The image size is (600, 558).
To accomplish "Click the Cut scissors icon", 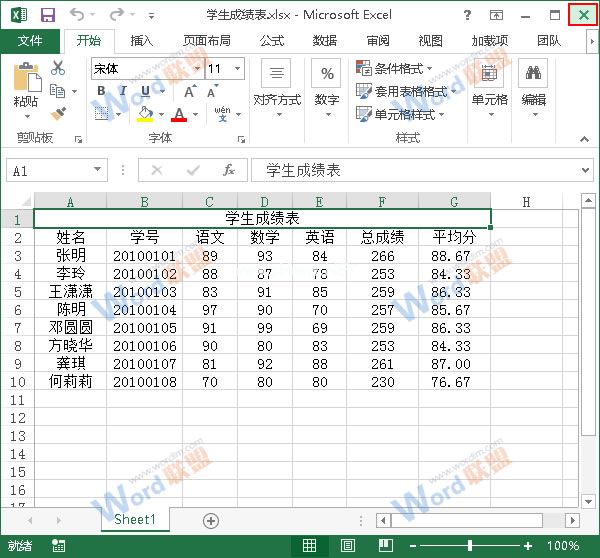I will (58, 68).
